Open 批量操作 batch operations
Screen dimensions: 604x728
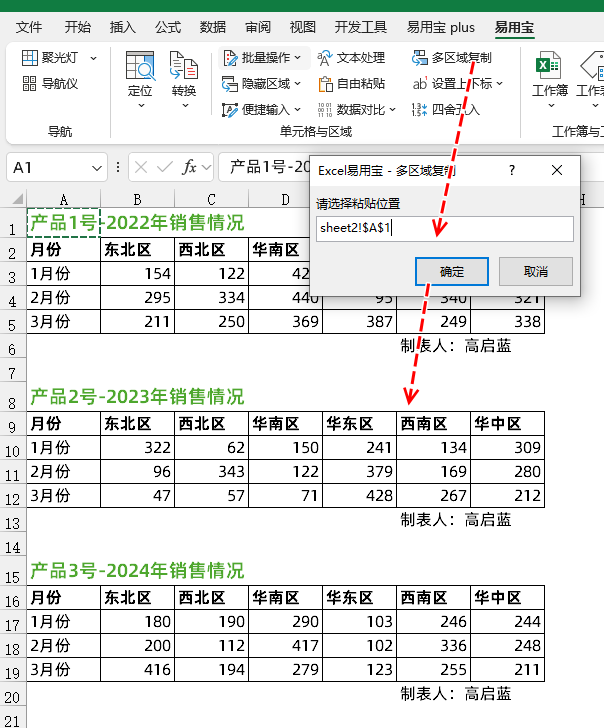click(263, 58)
